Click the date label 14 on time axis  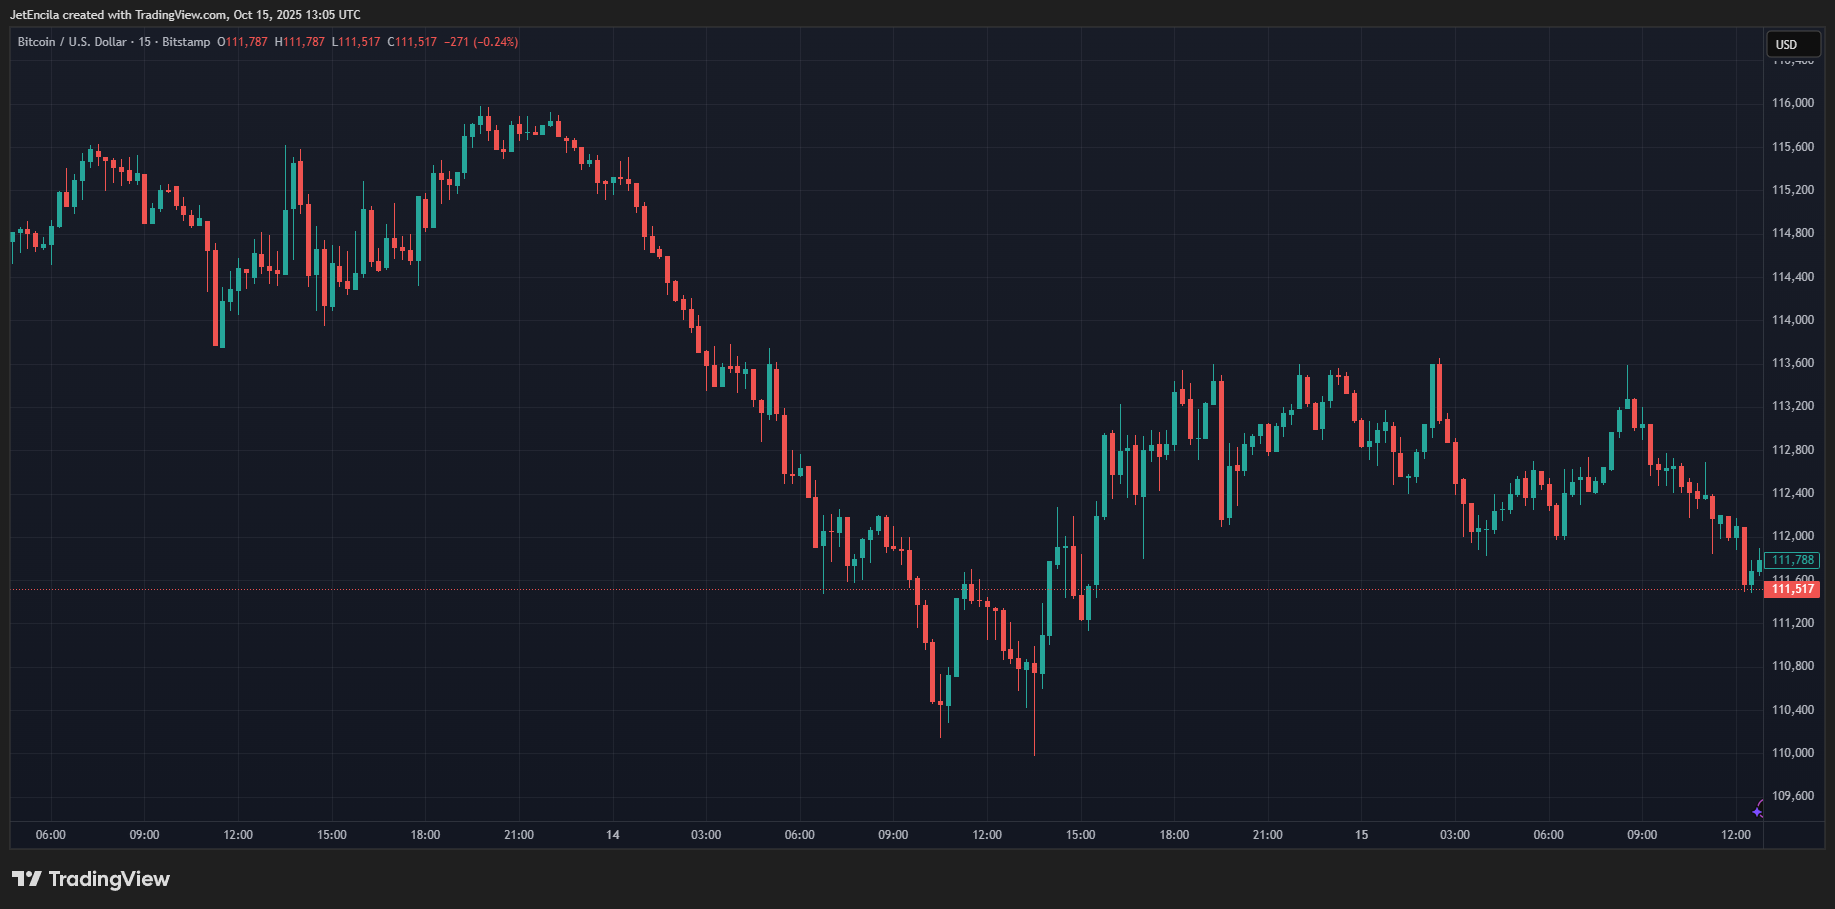[x=613, y=835]
